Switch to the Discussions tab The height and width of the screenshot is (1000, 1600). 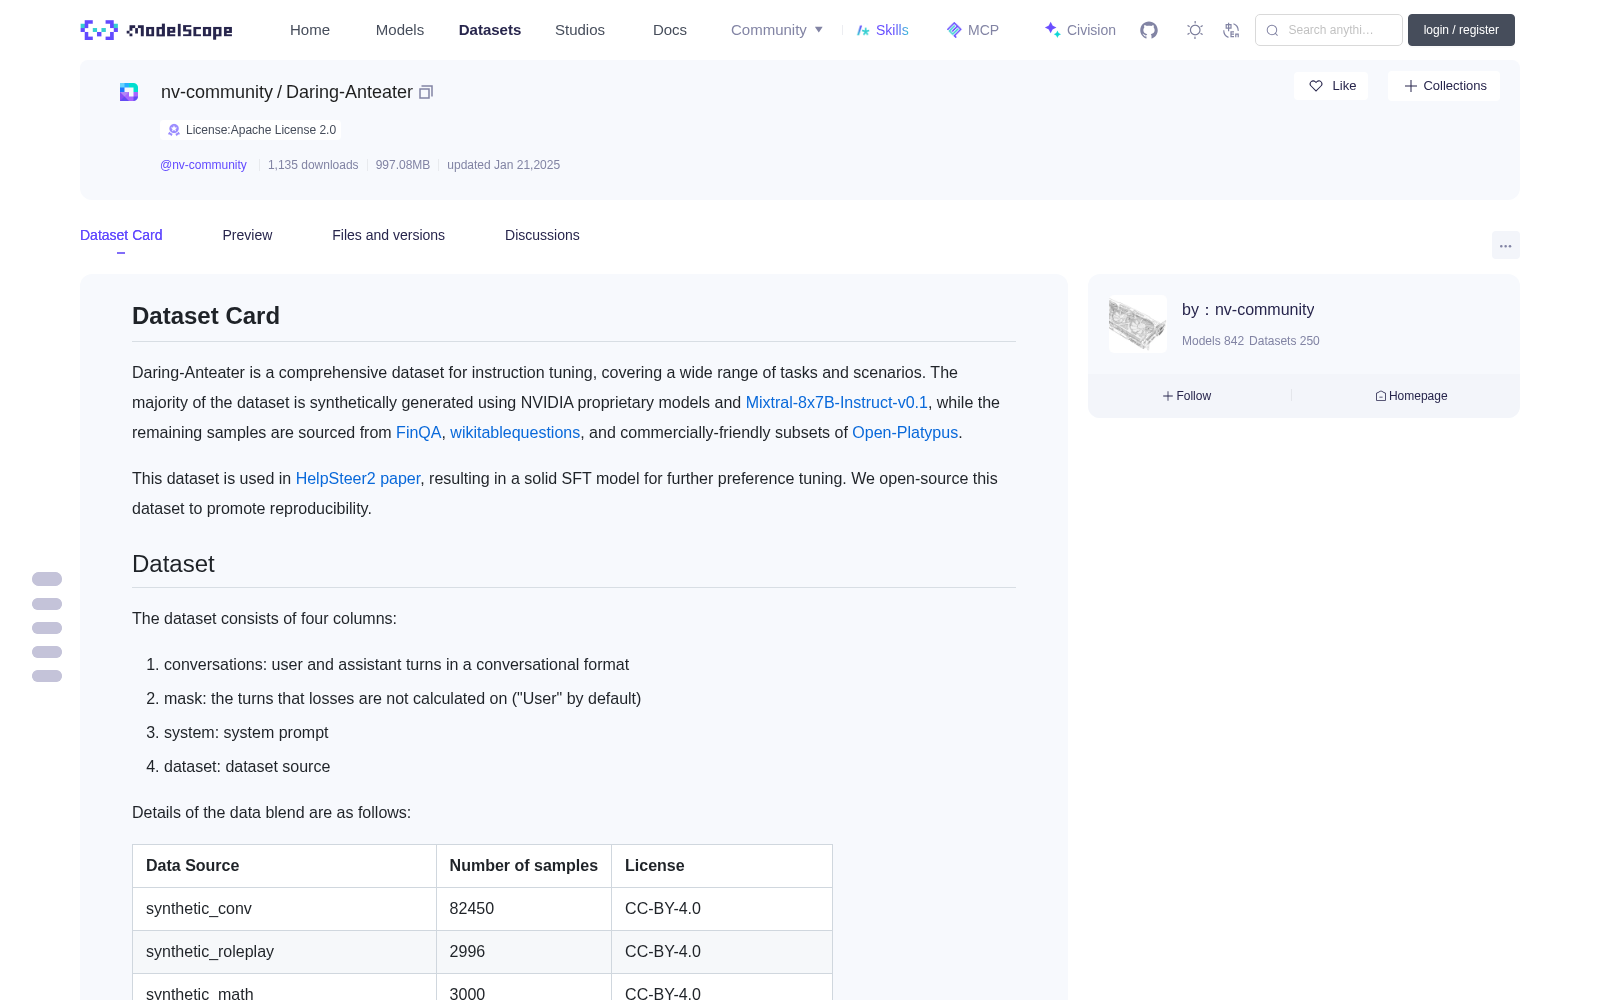pos(542,235)
